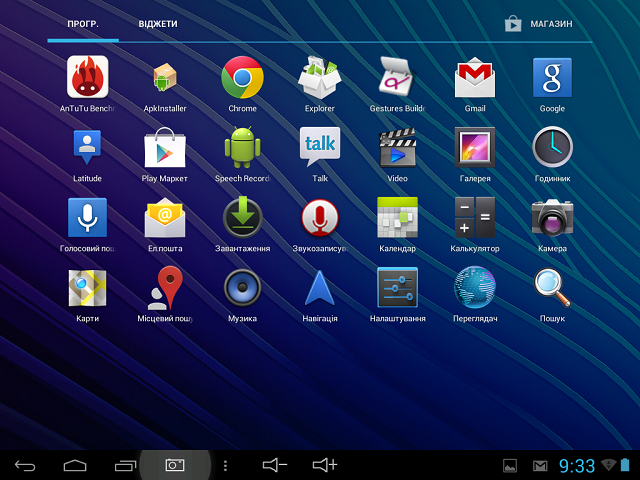
Task: Open the mail notification in status bar
Action: [540, 466]
